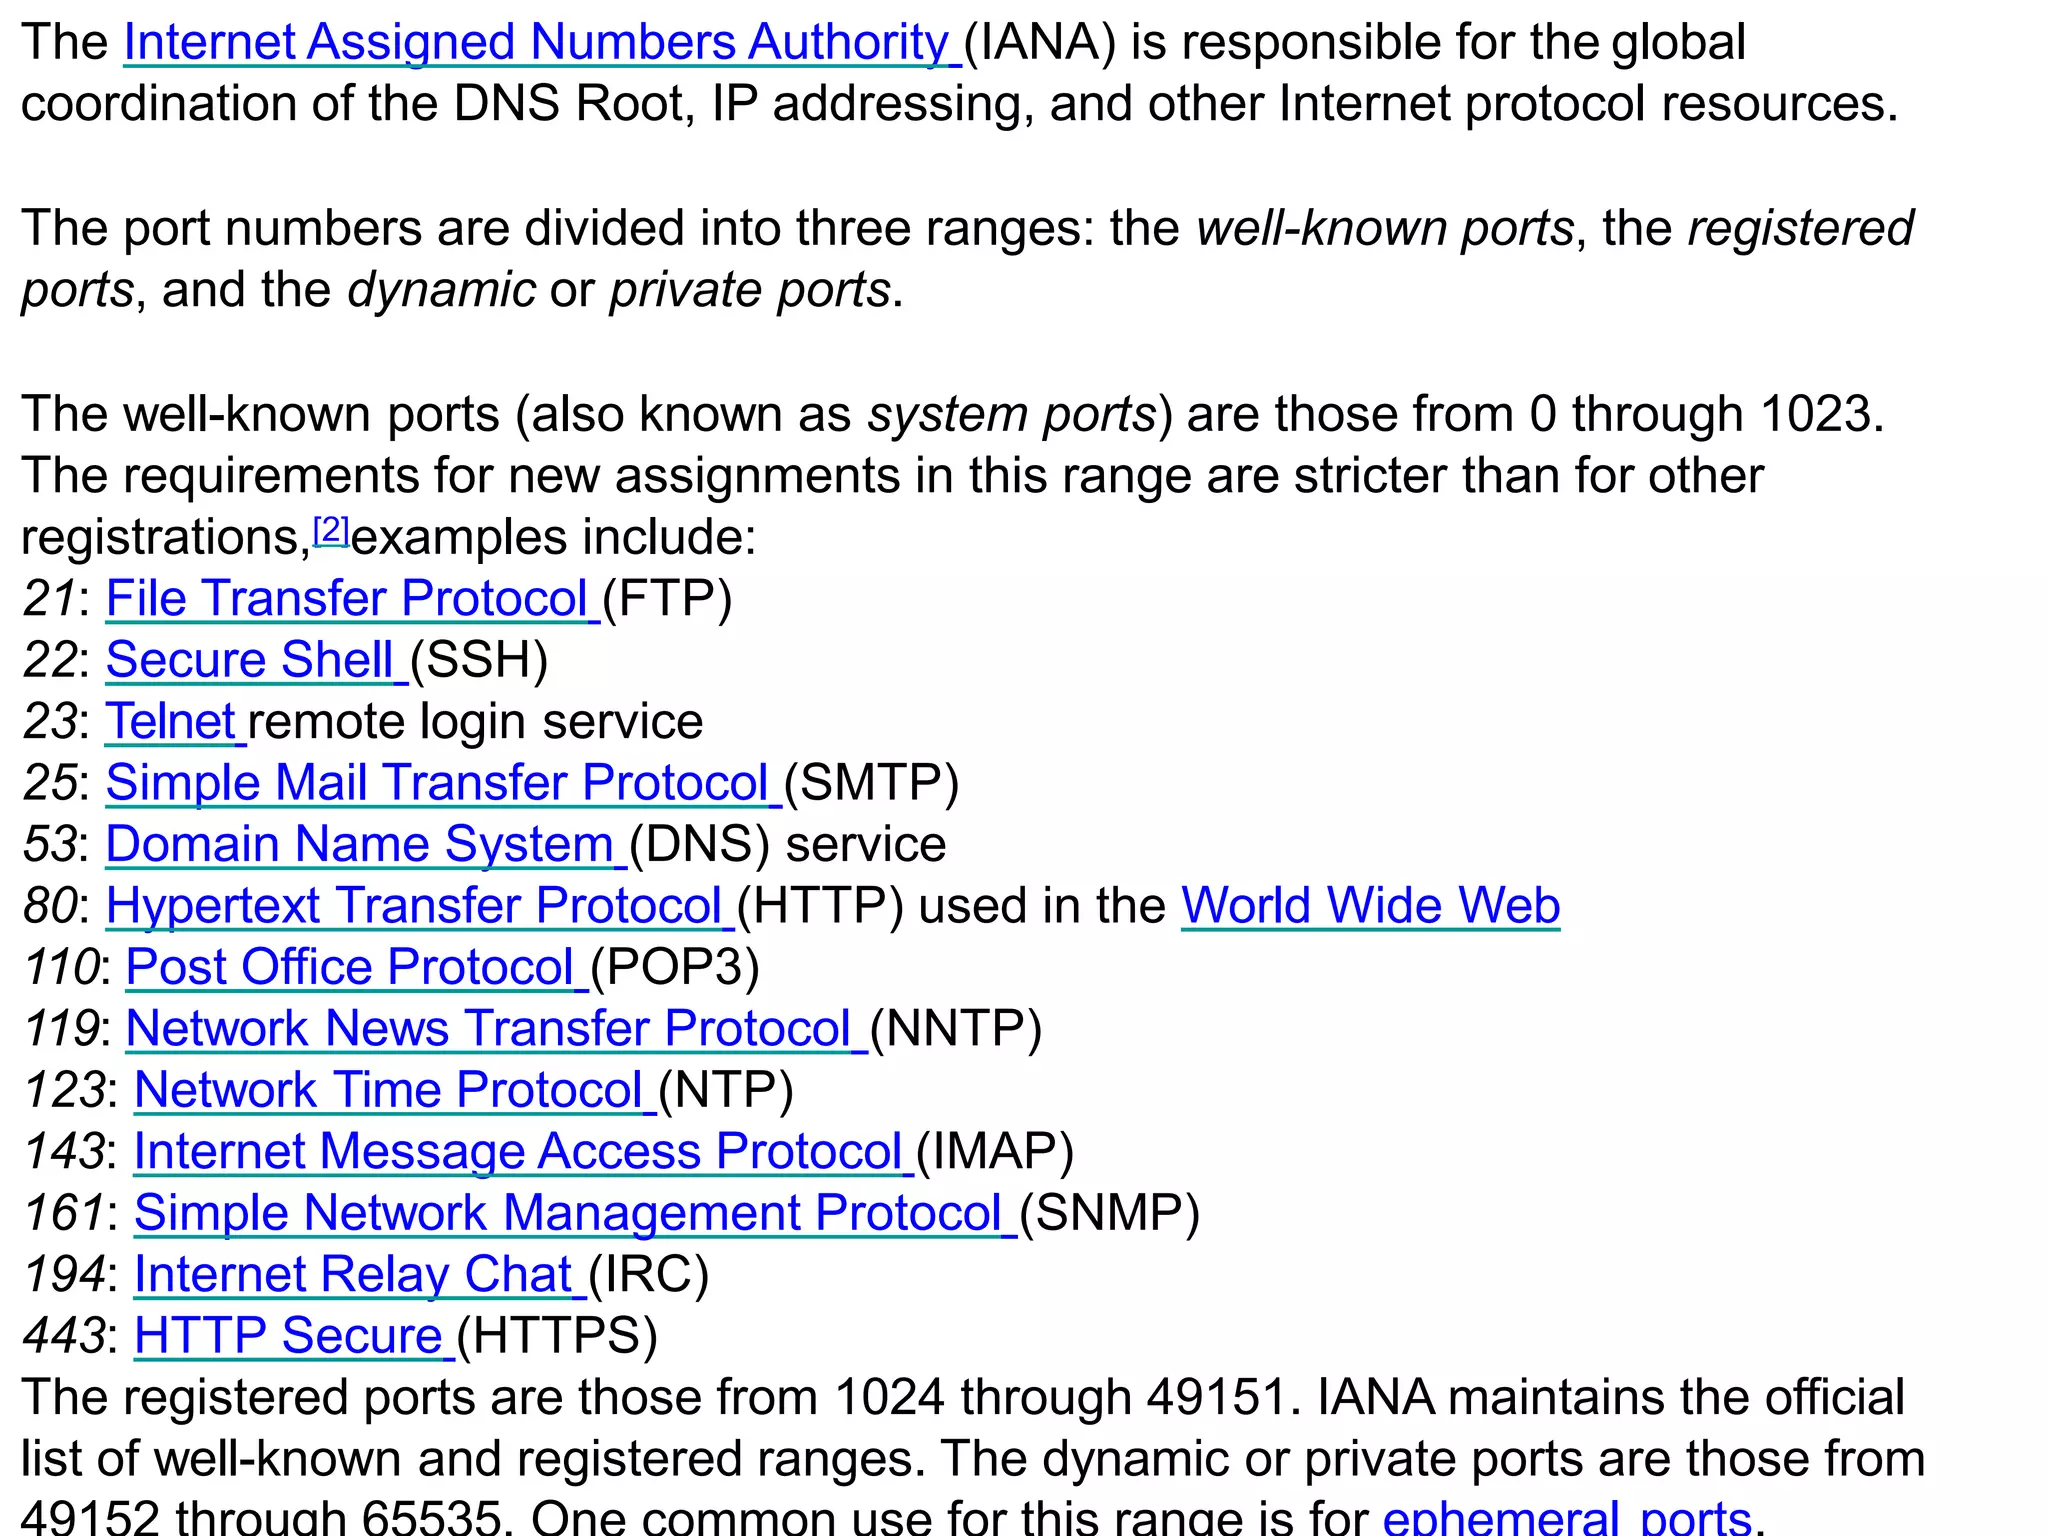Select the port number 21 text
2048x1536 pixels.
49,599
